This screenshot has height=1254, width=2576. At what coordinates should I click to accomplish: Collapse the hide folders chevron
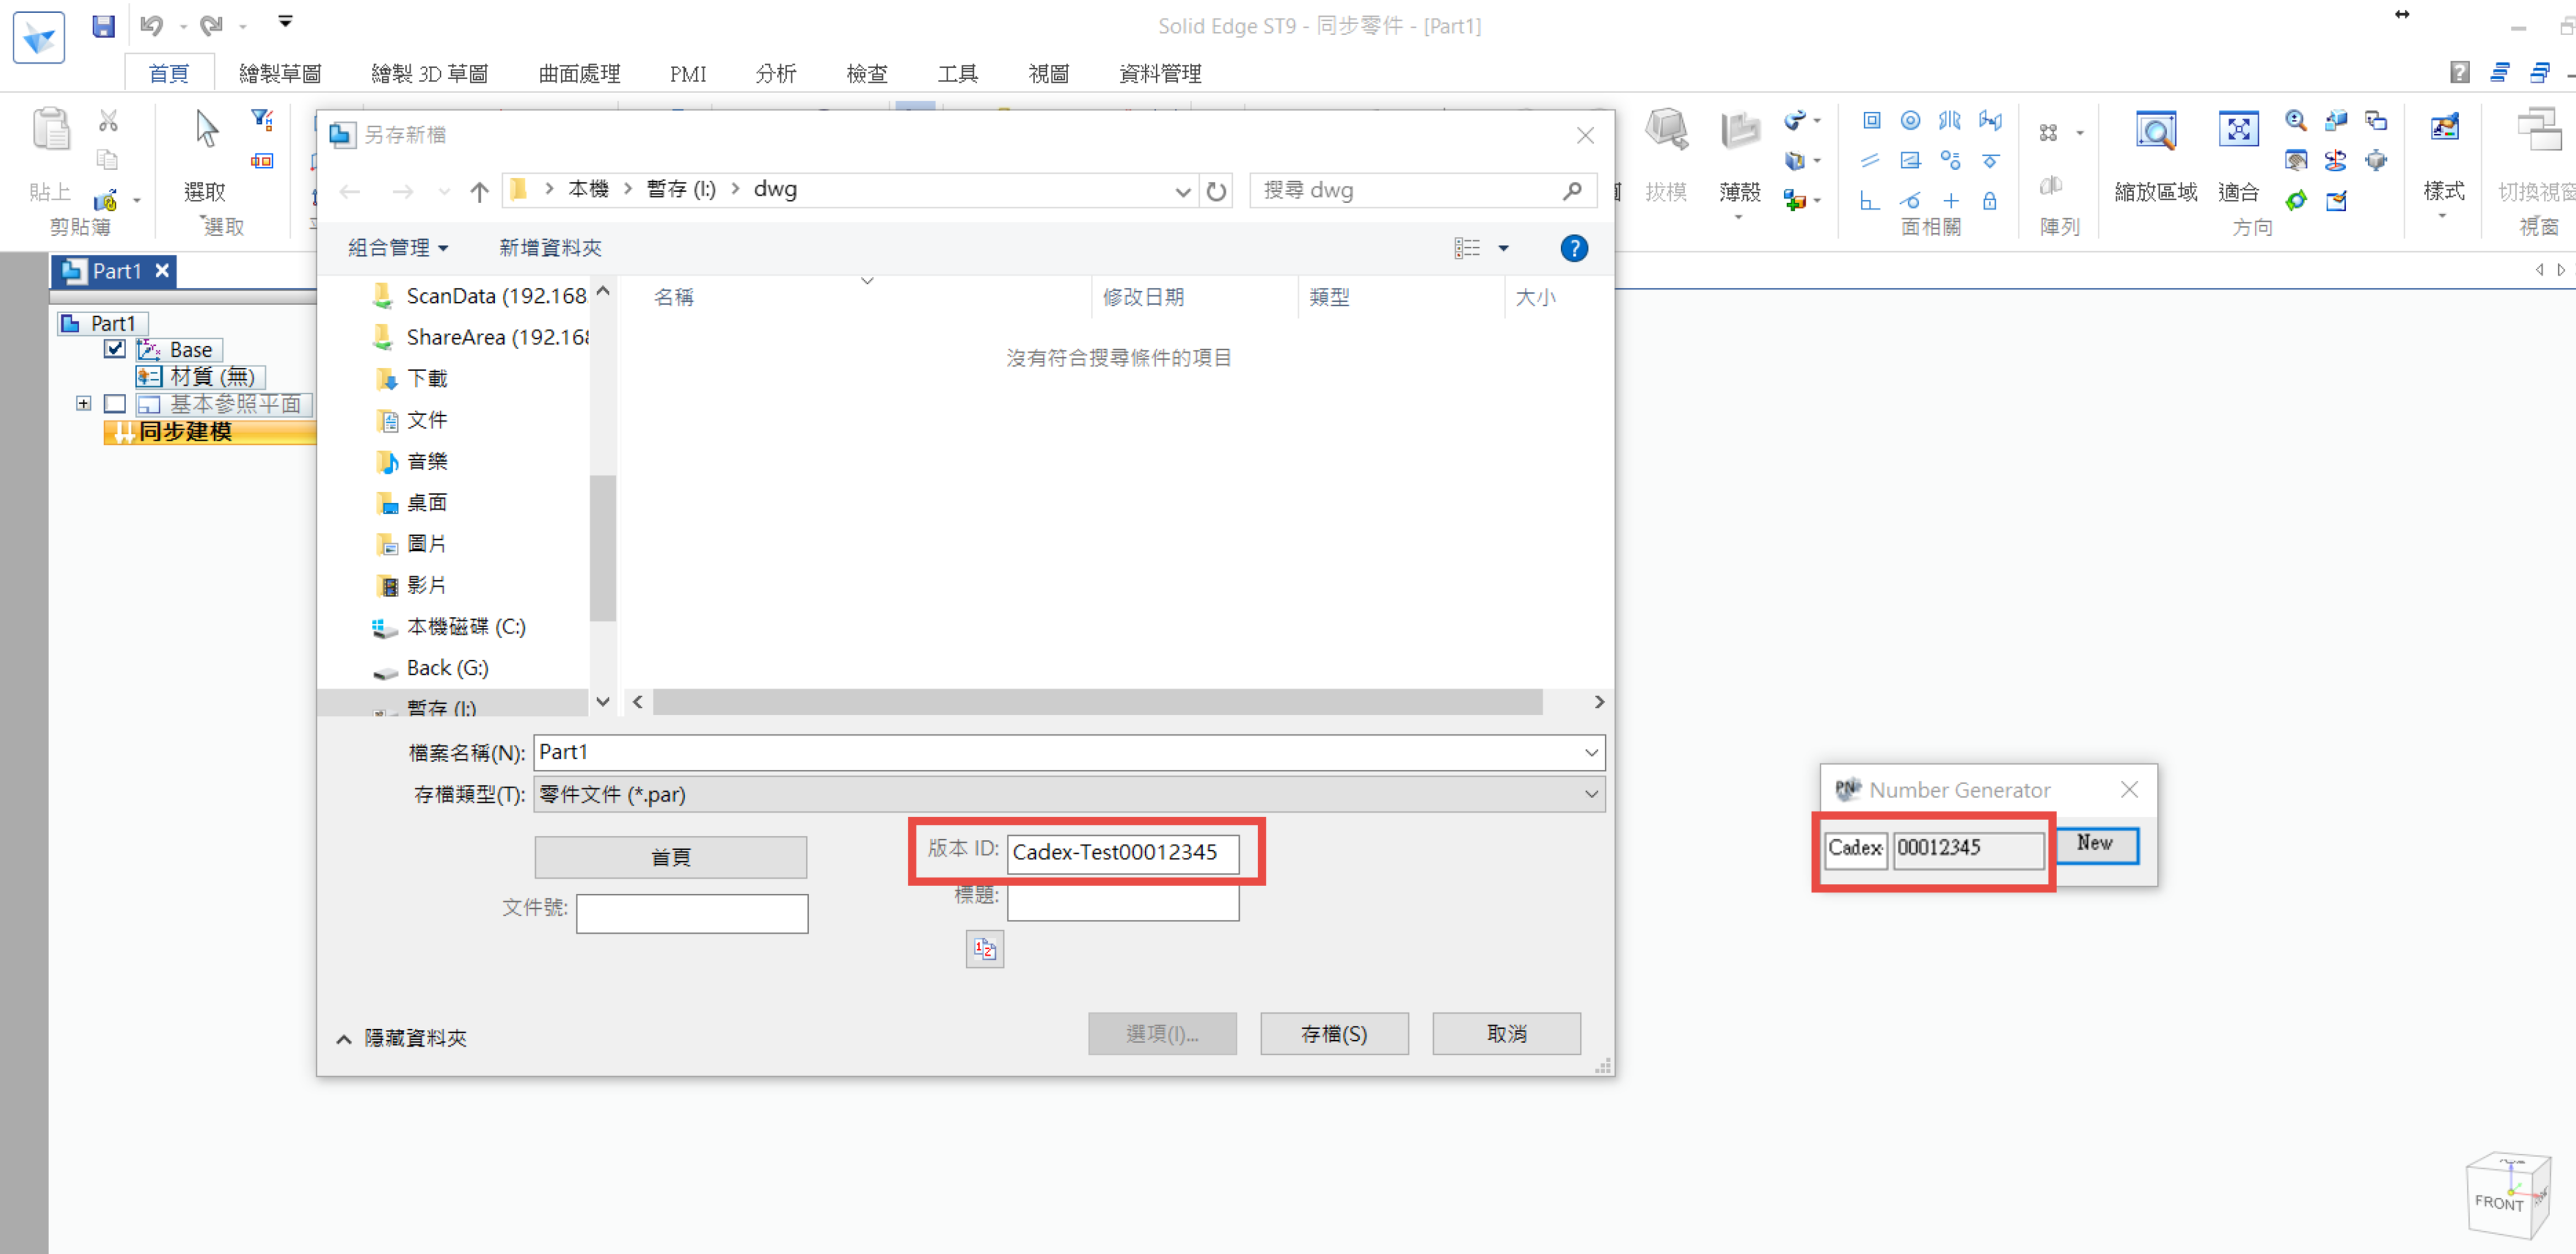(343, 1038)
